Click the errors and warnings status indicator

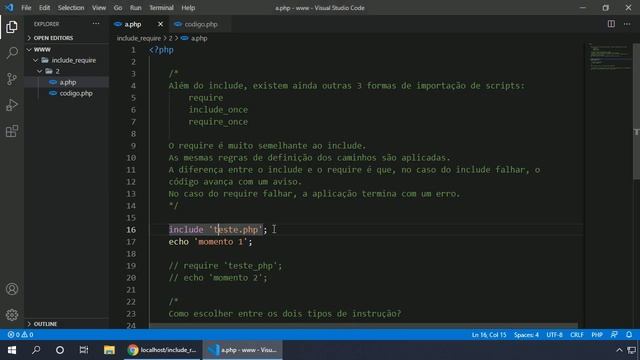coord(20,335)
